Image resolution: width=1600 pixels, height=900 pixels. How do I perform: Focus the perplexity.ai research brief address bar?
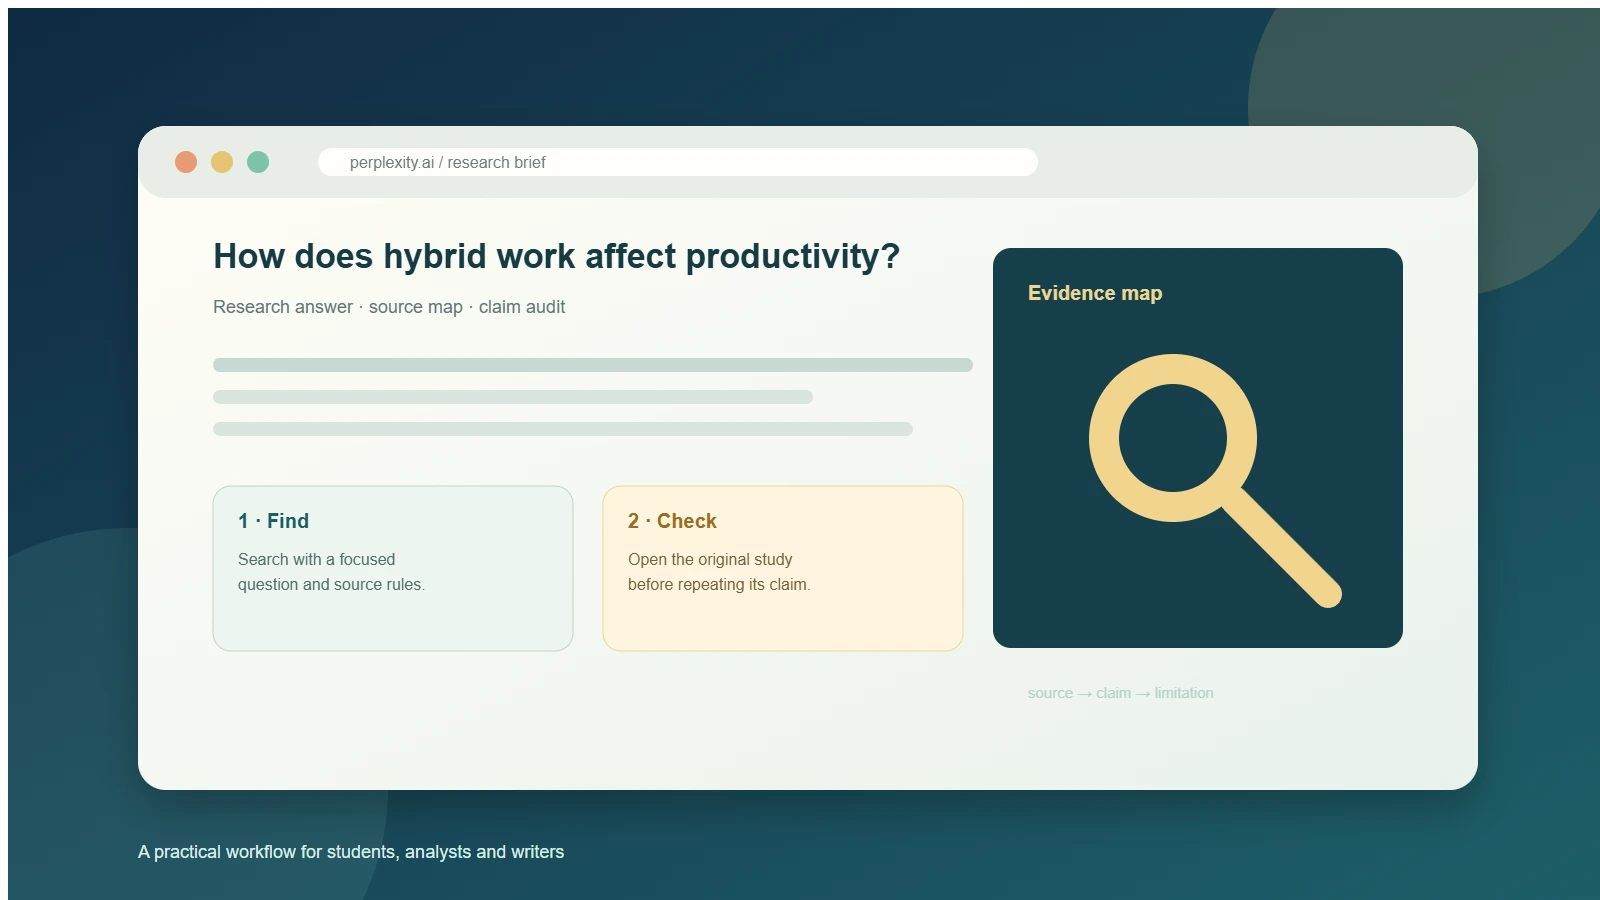pyautogui.click(x=678, y=162)
